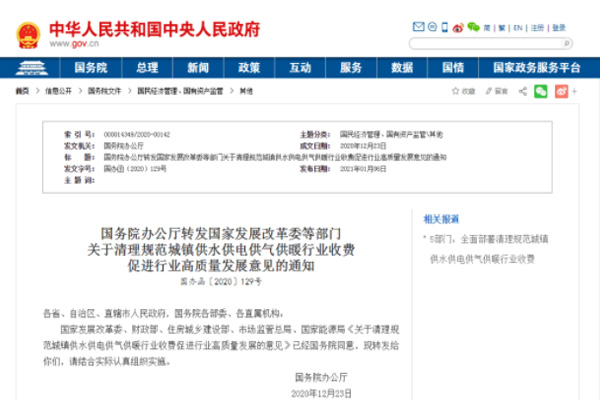This screenshot has height=400, width=600.
Task: Go to 首页 breadcrumb
Action: [22, 91]
